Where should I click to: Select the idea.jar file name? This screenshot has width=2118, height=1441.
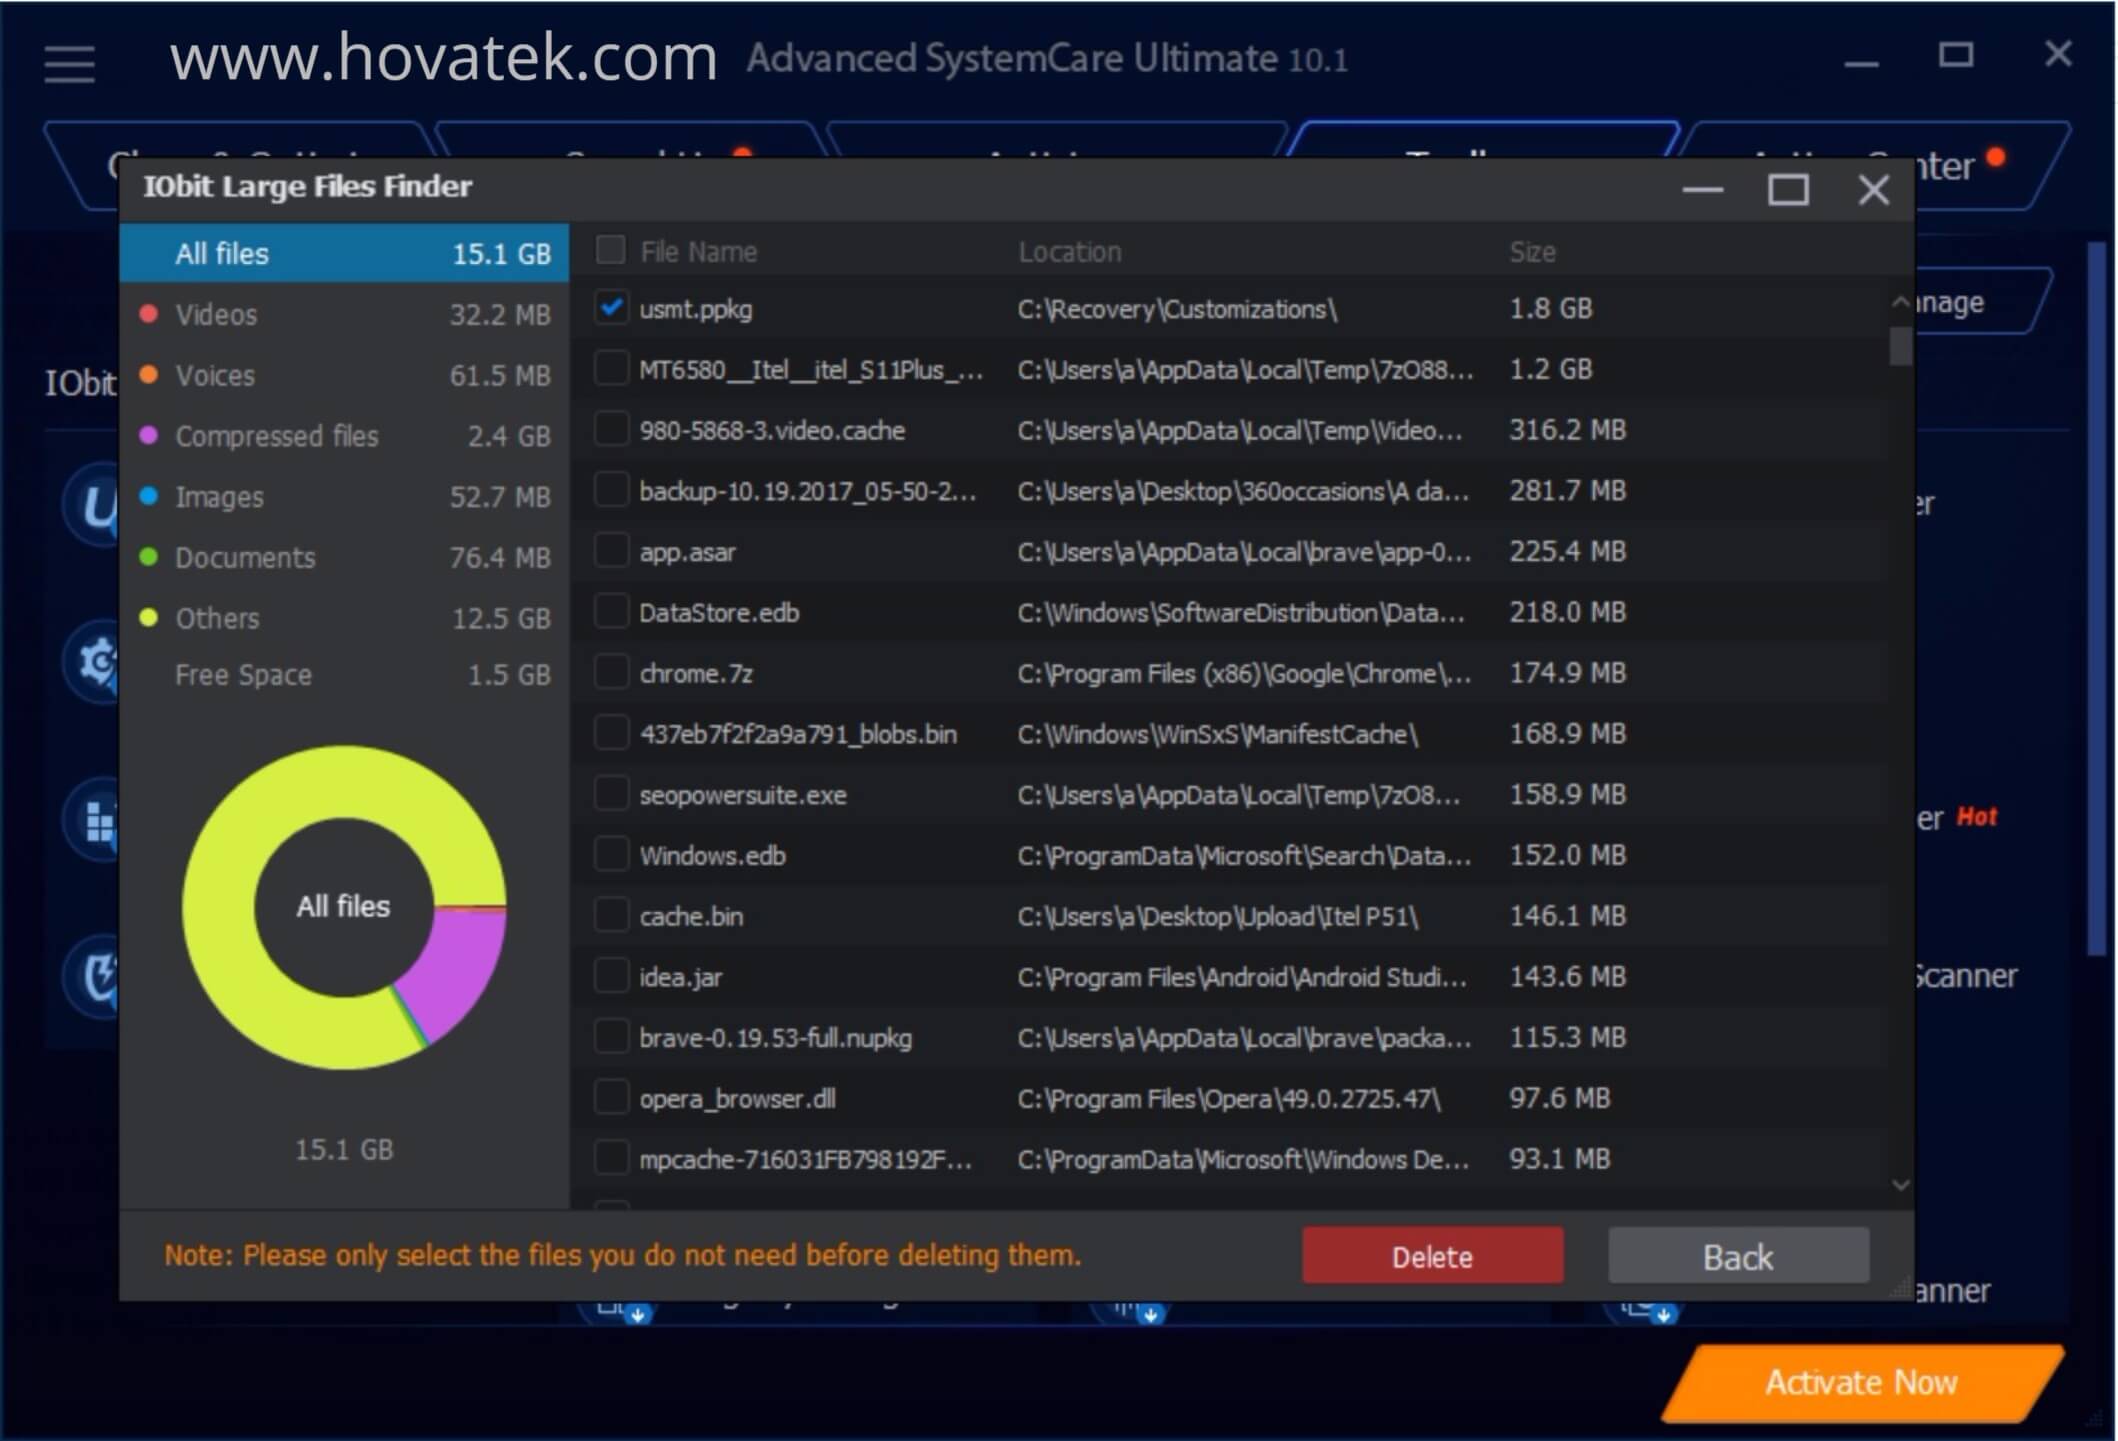pyautogui.click(x=680, y=976)
